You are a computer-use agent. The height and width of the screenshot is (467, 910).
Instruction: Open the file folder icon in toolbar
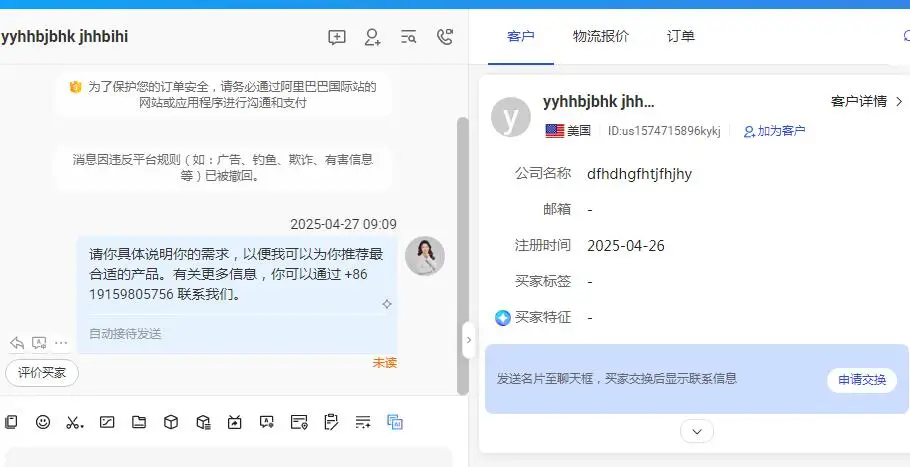(139, 422)
